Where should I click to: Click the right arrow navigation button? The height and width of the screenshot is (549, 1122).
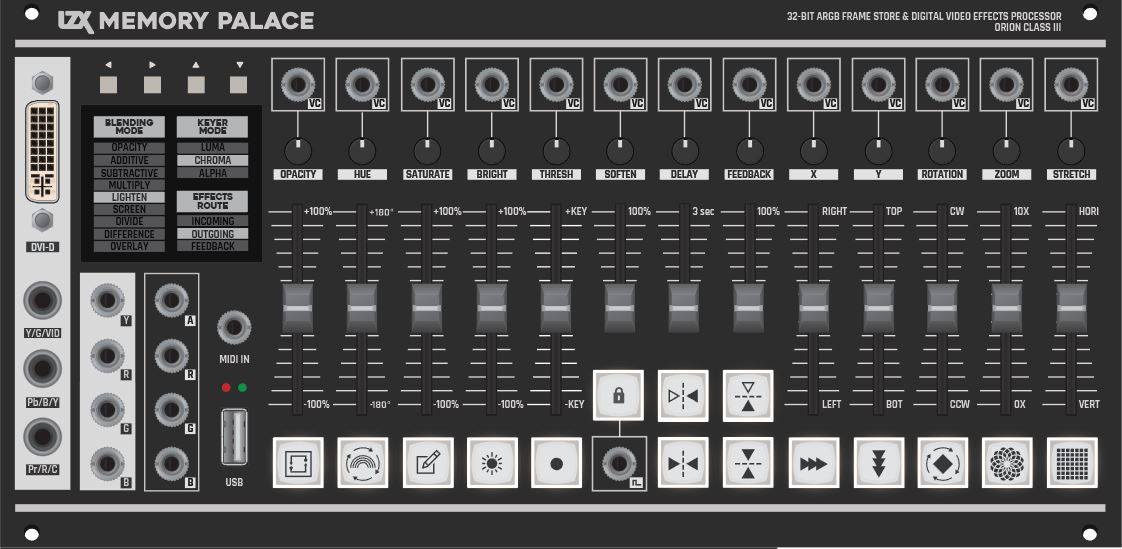[x=152, y=85]
